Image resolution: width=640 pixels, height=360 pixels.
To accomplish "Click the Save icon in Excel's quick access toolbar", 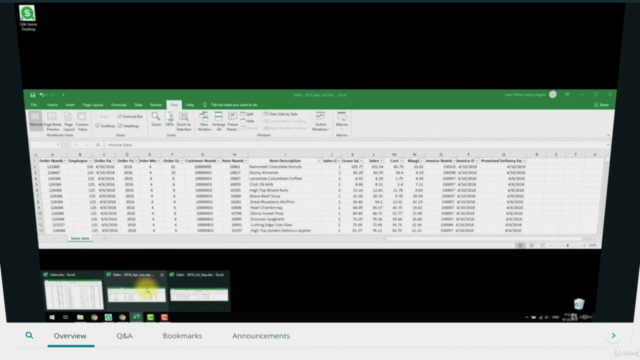I will click(x=33, y=95).
